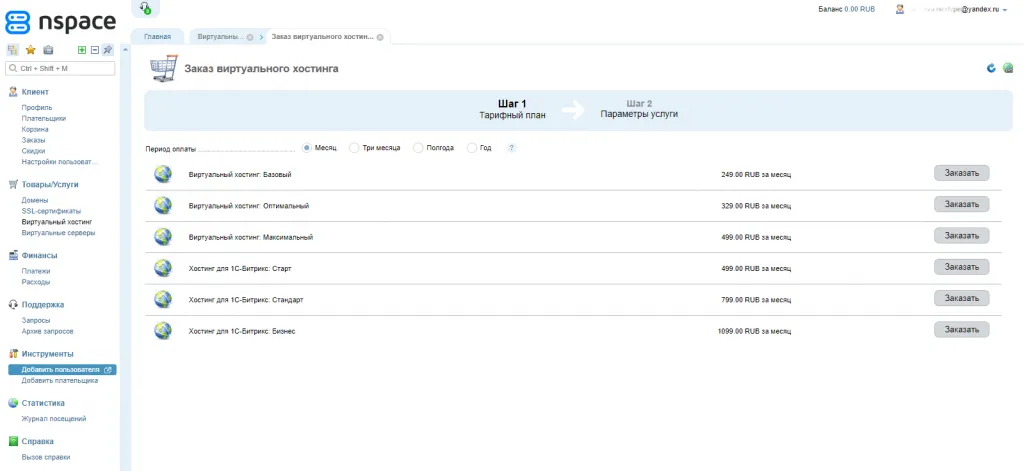Screen dimensions: 1024x471
Task: Select the Заказ виртуального хостин... tab
Action: click(323, 37)
